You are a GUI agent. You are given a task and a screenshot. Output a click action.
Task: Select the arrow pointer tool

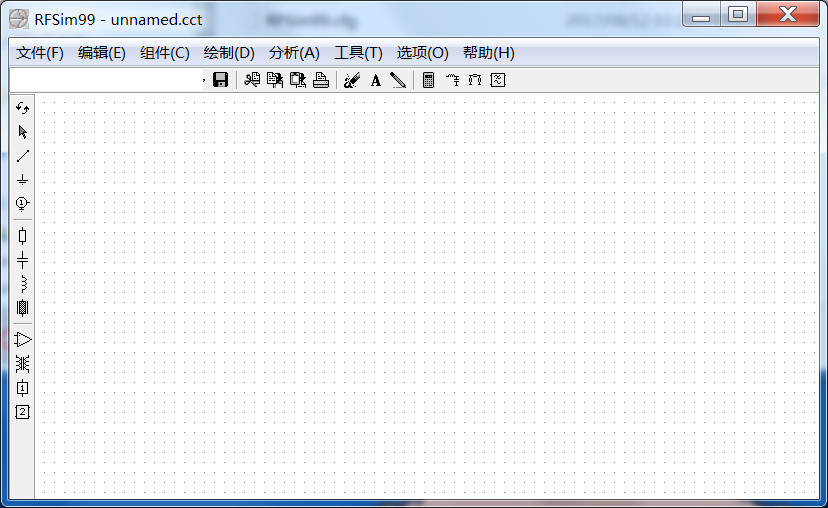pos(22,131)
